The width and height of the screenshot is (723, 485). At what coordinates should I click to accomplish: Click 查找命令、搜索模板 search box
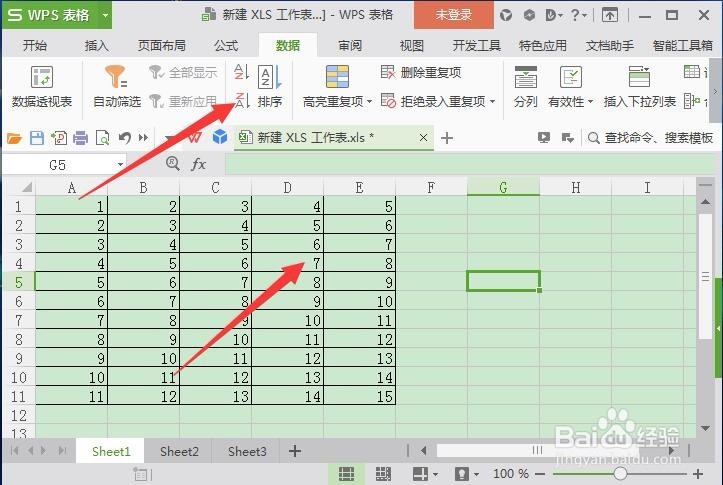tap(651, 138)
